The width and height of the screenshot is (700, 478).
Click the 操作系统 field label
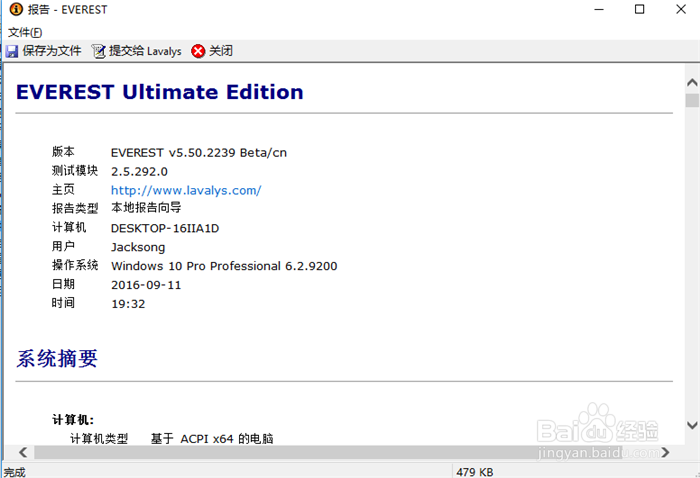pyautogui.click(x=75, y=265)
